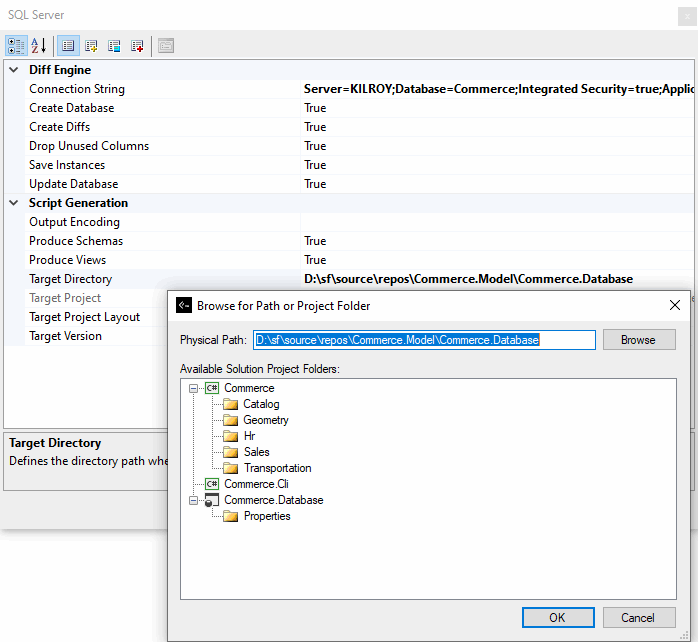Select the Hr folder label
This screenshot has height=642, width=698.
[249, 436]
